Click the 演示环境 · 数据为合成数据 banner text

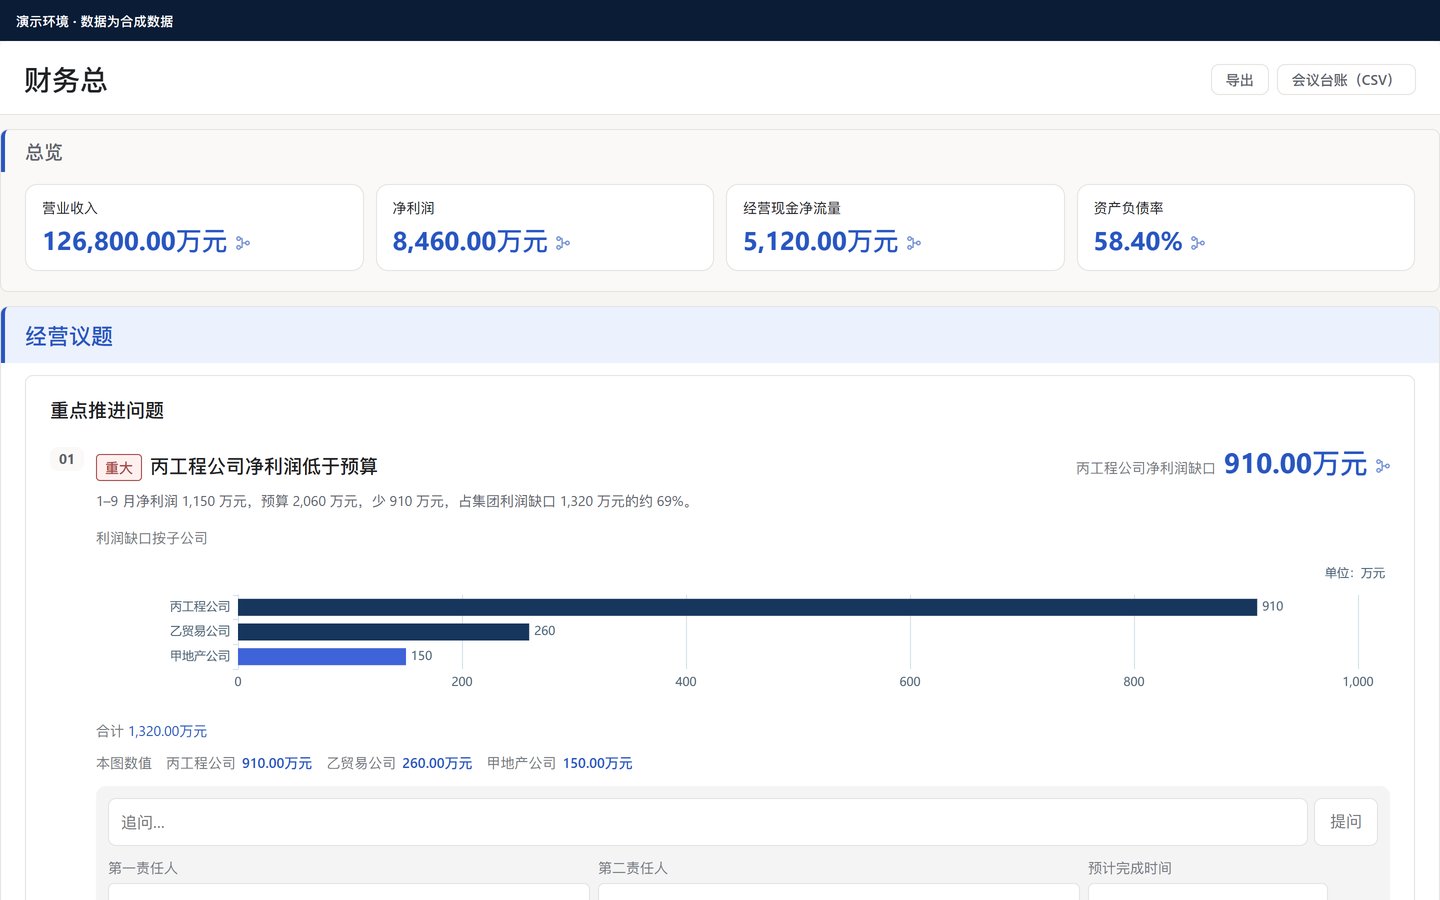coord(95,21)
